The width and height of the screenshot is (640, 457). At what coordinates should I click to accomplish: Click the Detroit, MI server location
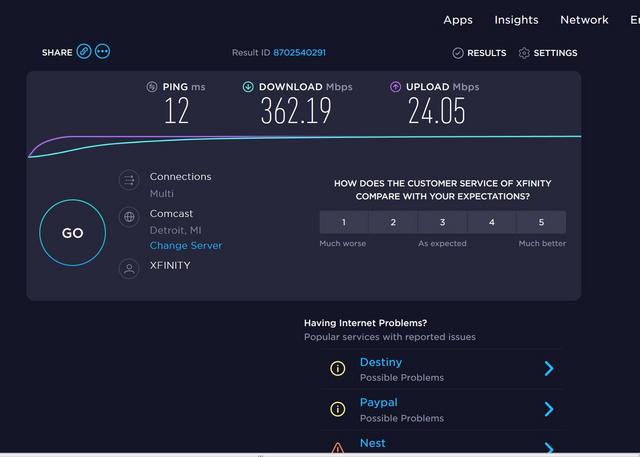tap(176, 231)
